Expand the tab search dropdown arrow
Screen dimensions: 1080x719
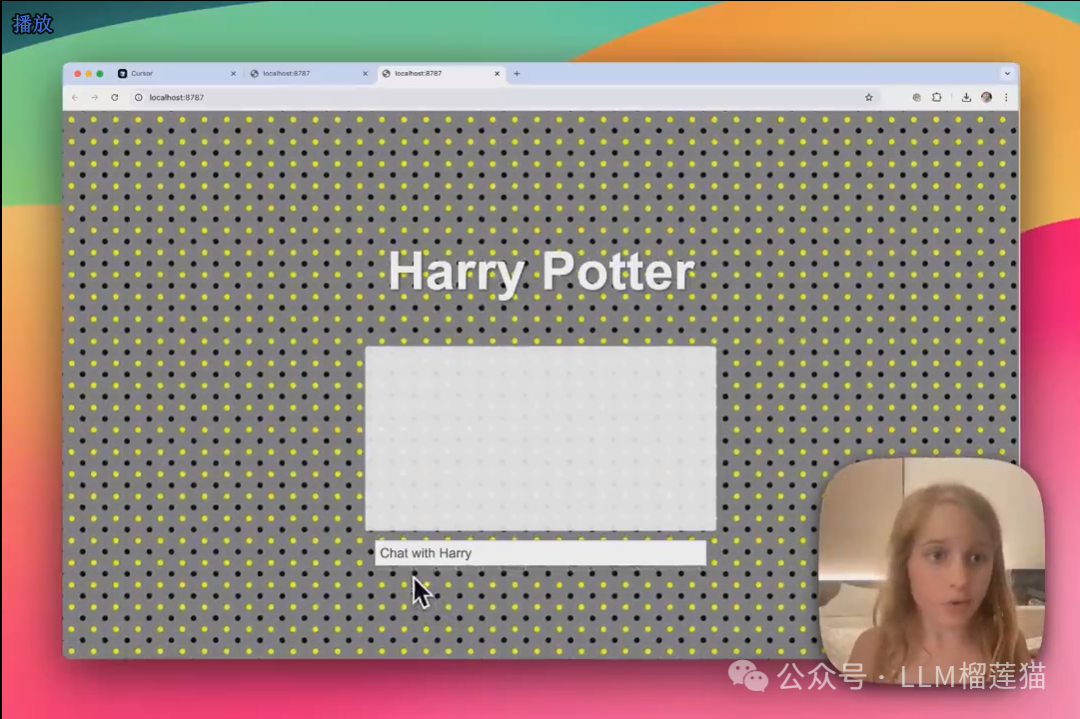(x=1006, y=74)
